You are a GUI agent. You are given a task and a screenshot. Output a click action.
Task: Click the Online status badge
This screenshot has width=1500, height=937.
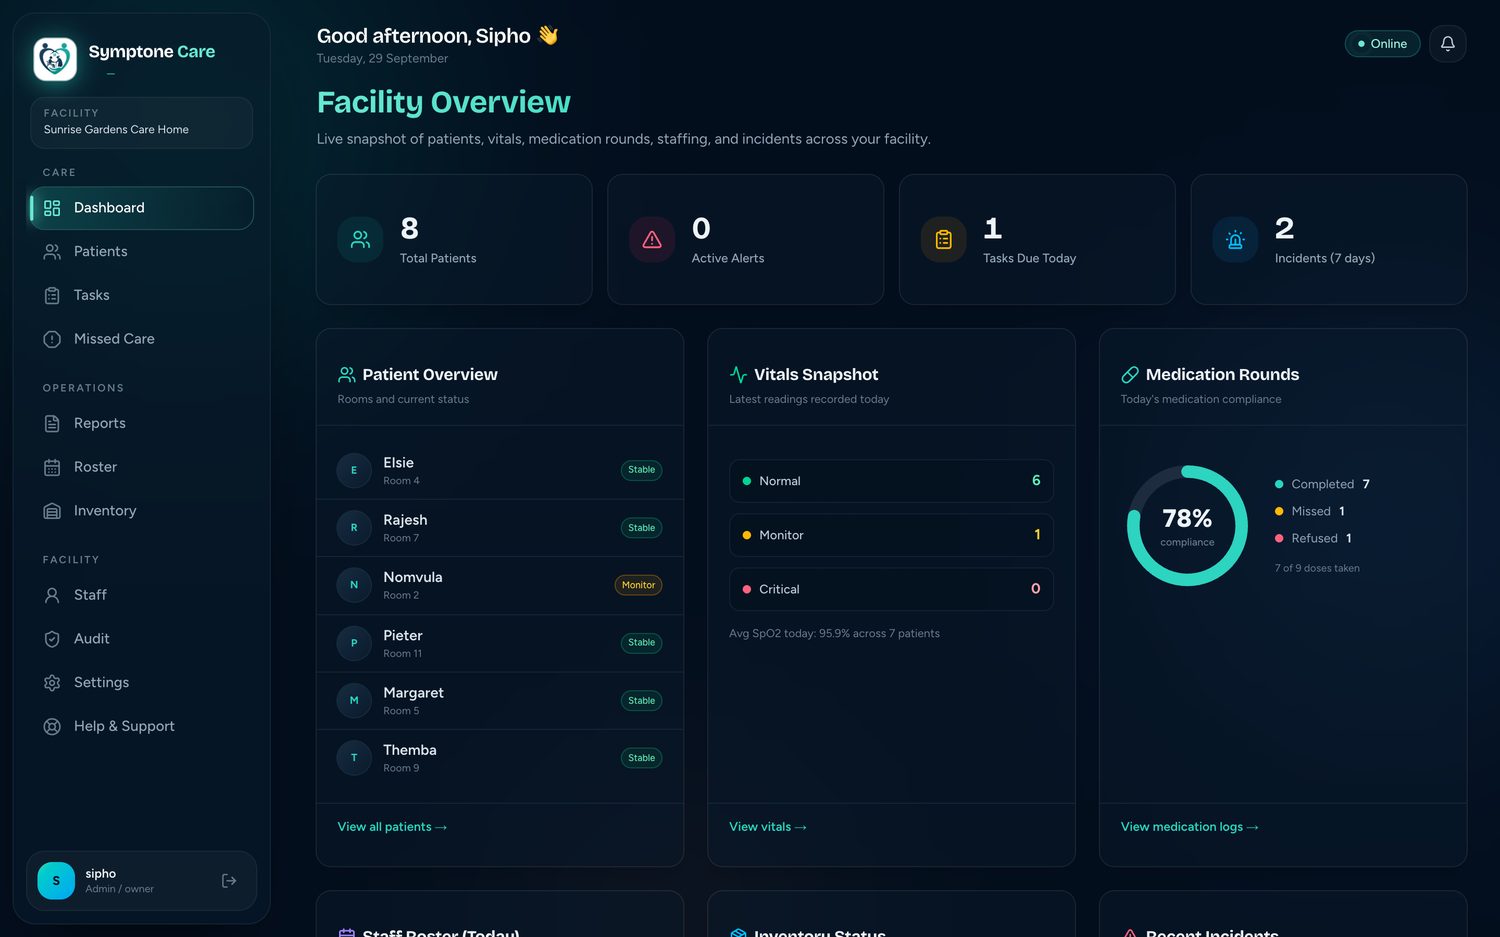pyautogui.click(x=1382, y=44)
